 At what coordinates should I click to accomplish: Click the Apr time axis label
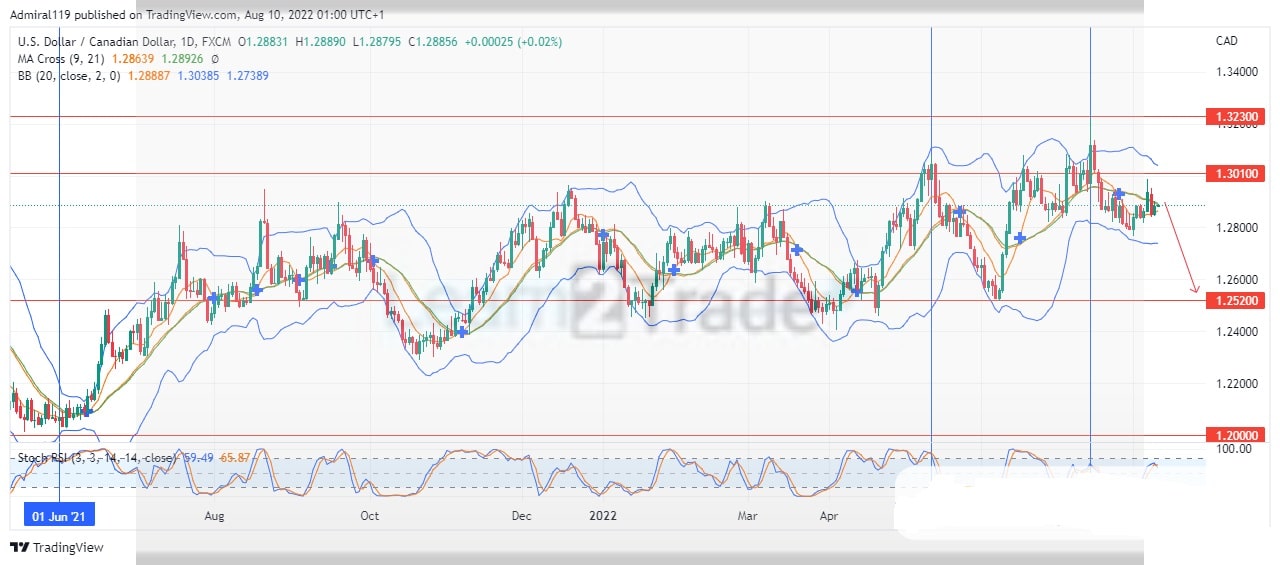pos(828,516)
